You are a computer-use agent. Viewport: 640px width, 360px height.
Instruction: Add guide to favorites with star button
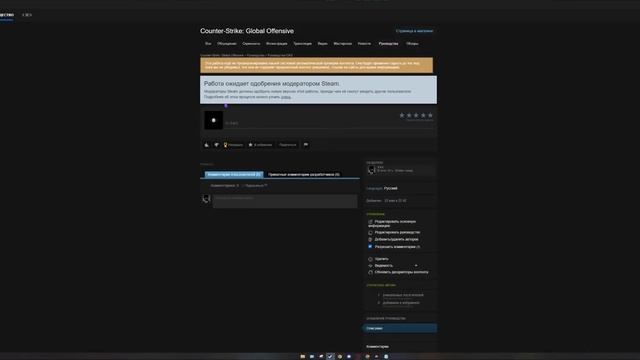260,145
